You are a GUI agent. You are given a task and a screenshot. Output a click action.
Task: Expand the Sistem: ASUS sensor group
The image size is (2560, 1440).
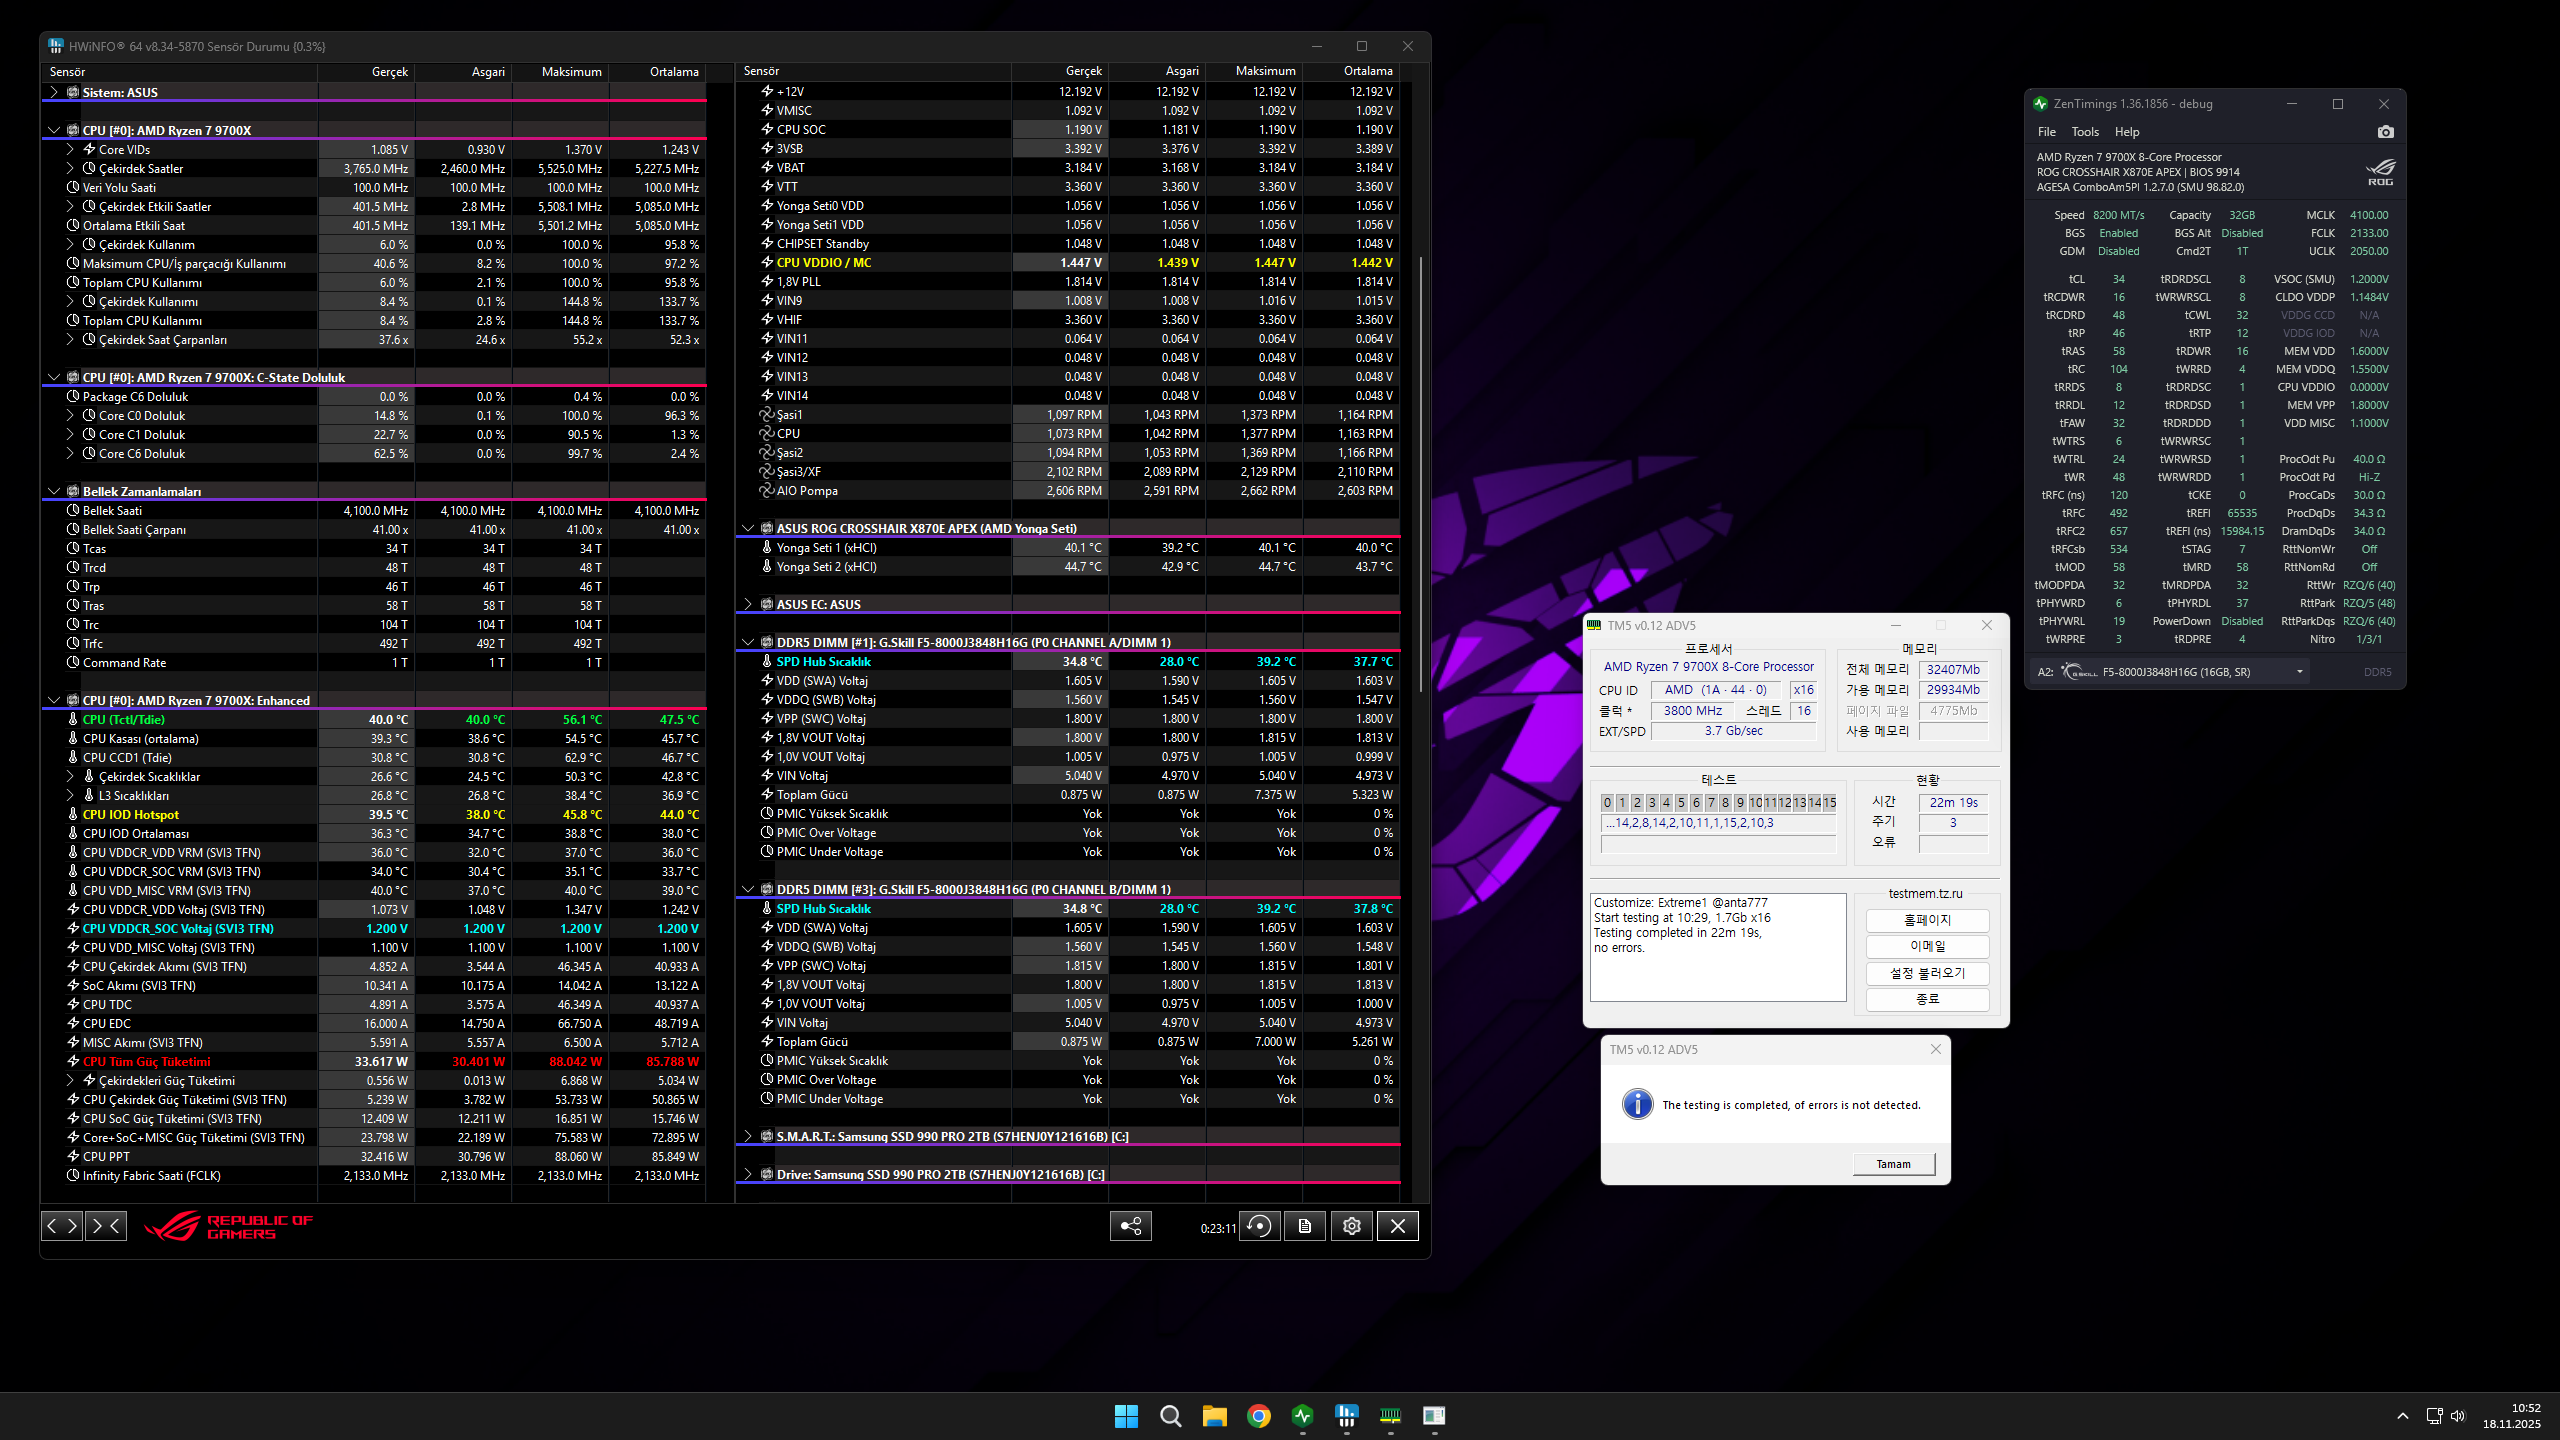[x=53, y=93]
